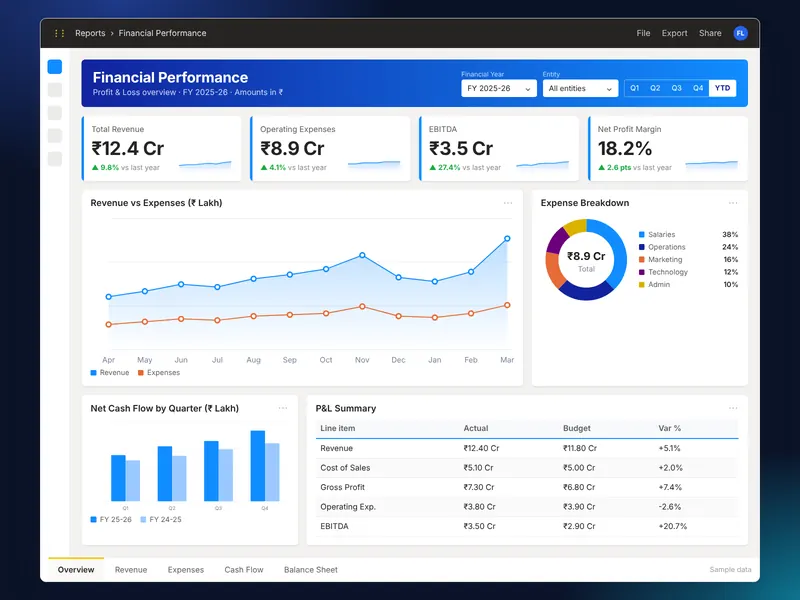Select Q4 period toggle

[x=698, y=88]
